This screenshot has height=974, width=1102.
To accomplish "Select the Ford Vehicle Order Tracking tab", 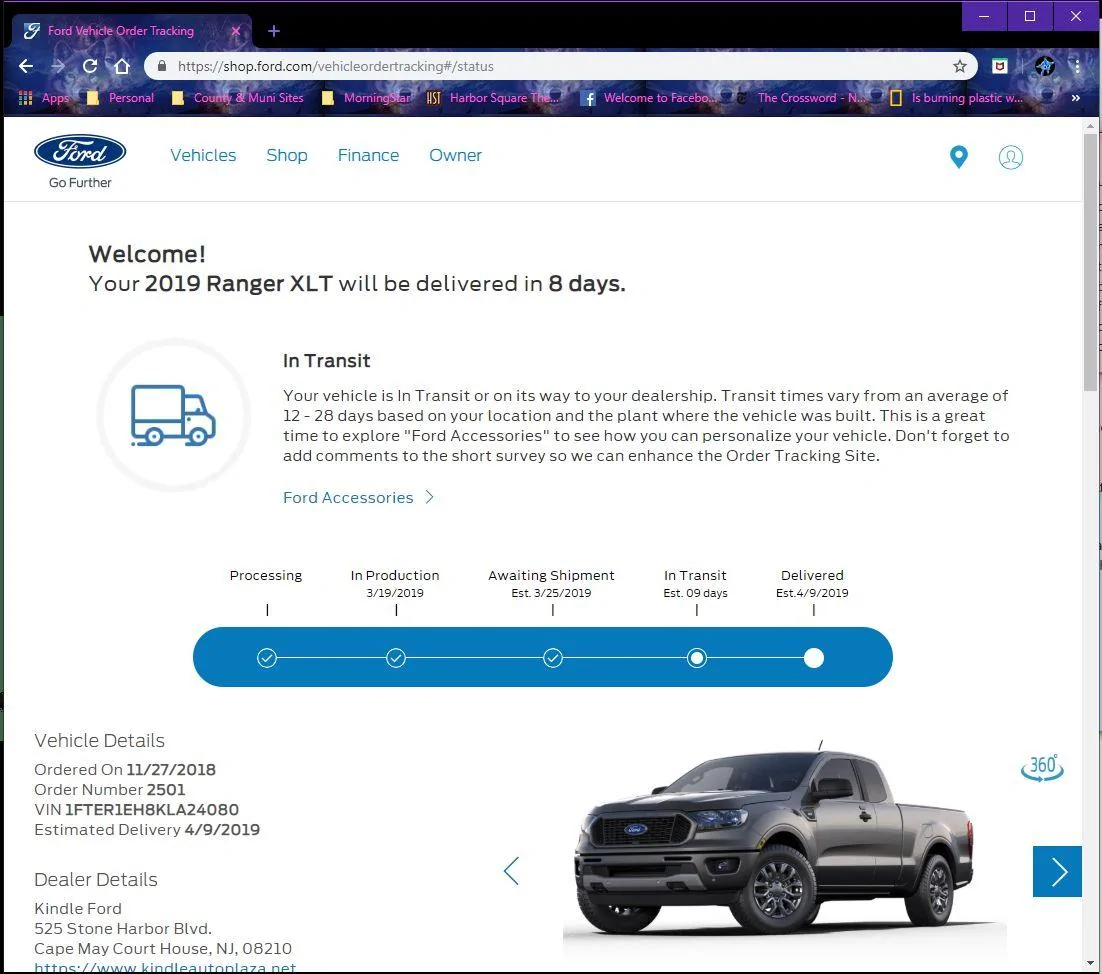I will click(132, 31).
